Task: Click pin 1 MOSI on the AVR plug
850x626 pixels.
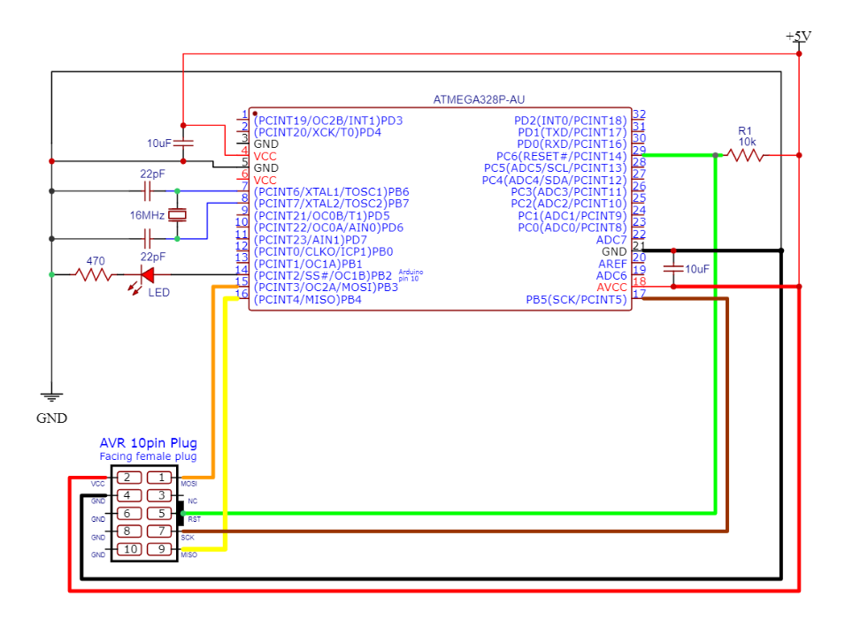Action: [160, 478]
